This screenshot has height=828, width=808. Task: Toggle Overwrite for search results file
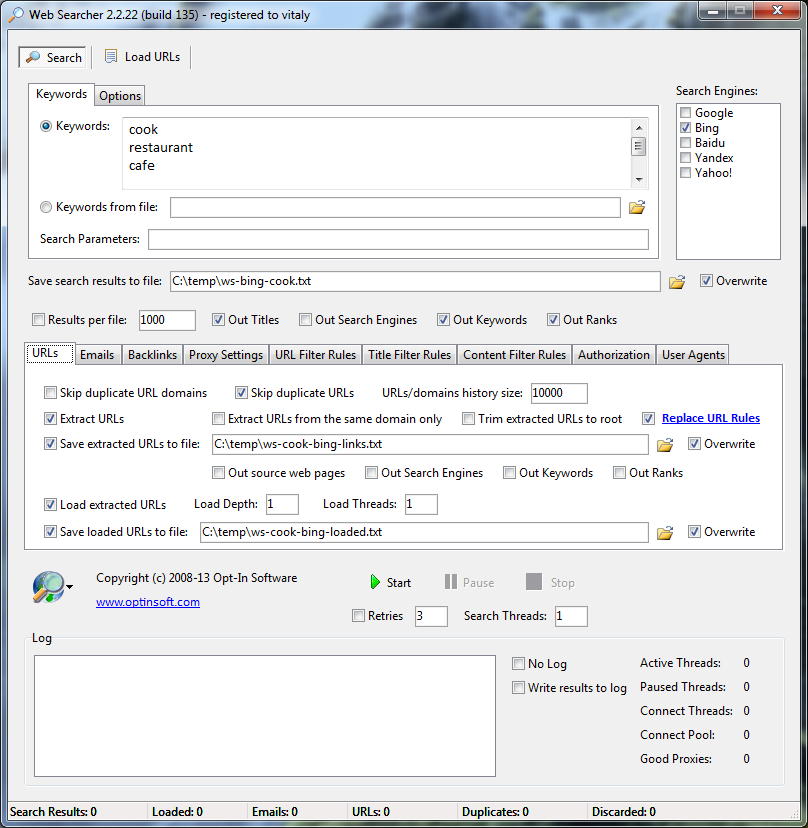coord(706,281)
